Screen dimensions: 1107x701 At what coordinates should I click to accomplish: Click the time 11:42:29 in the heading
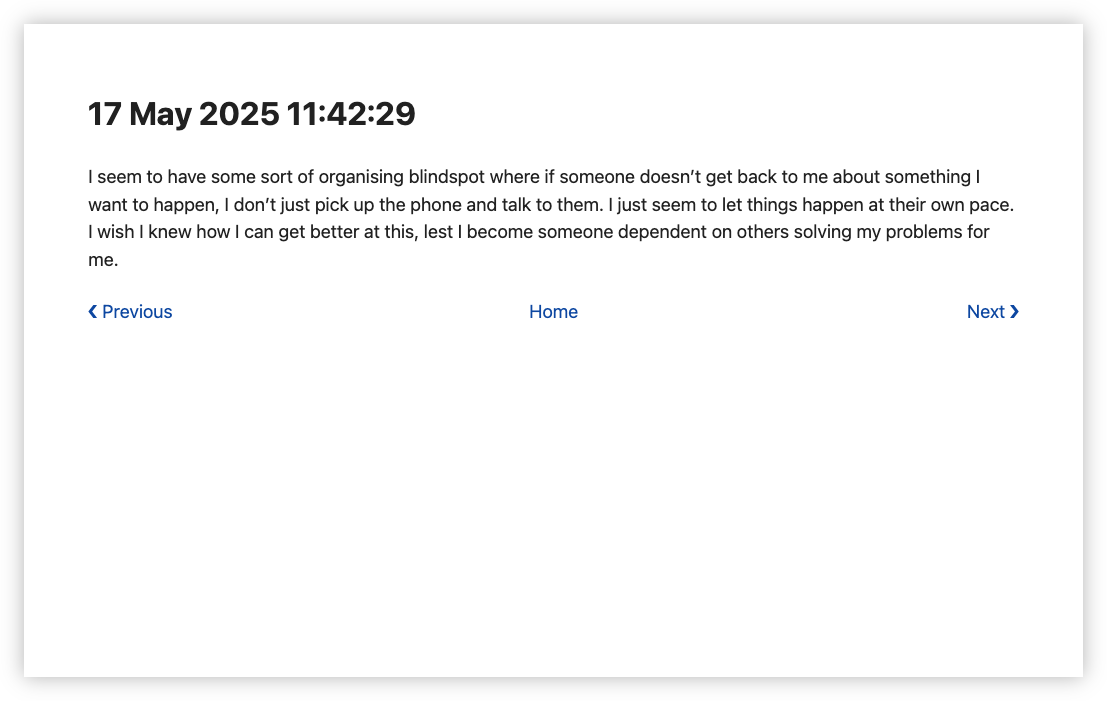[x=352, y=114]
